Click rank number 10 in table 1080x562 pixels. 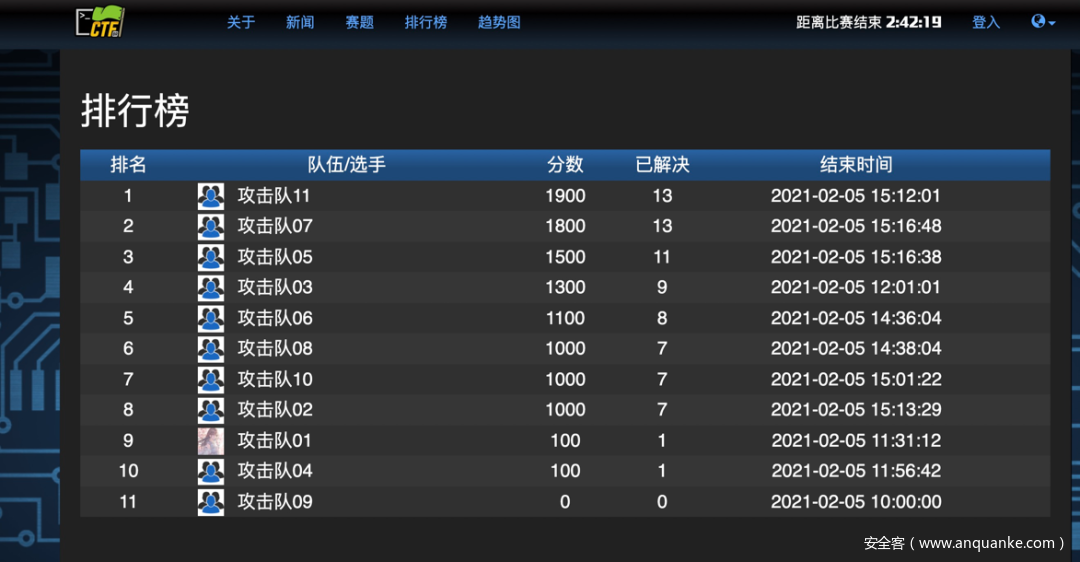(x=128, y=471)
